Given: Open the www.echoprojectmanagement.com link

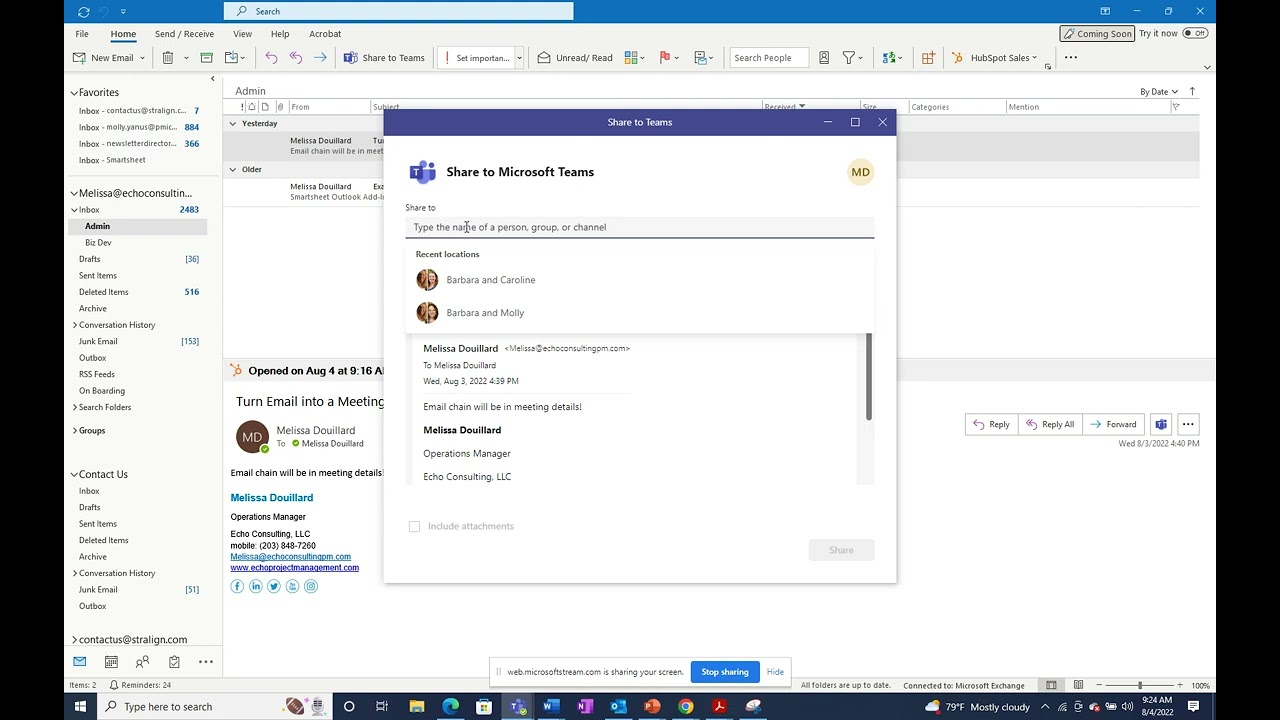Looking at the screenshot, I should click(x=295, y=568).
